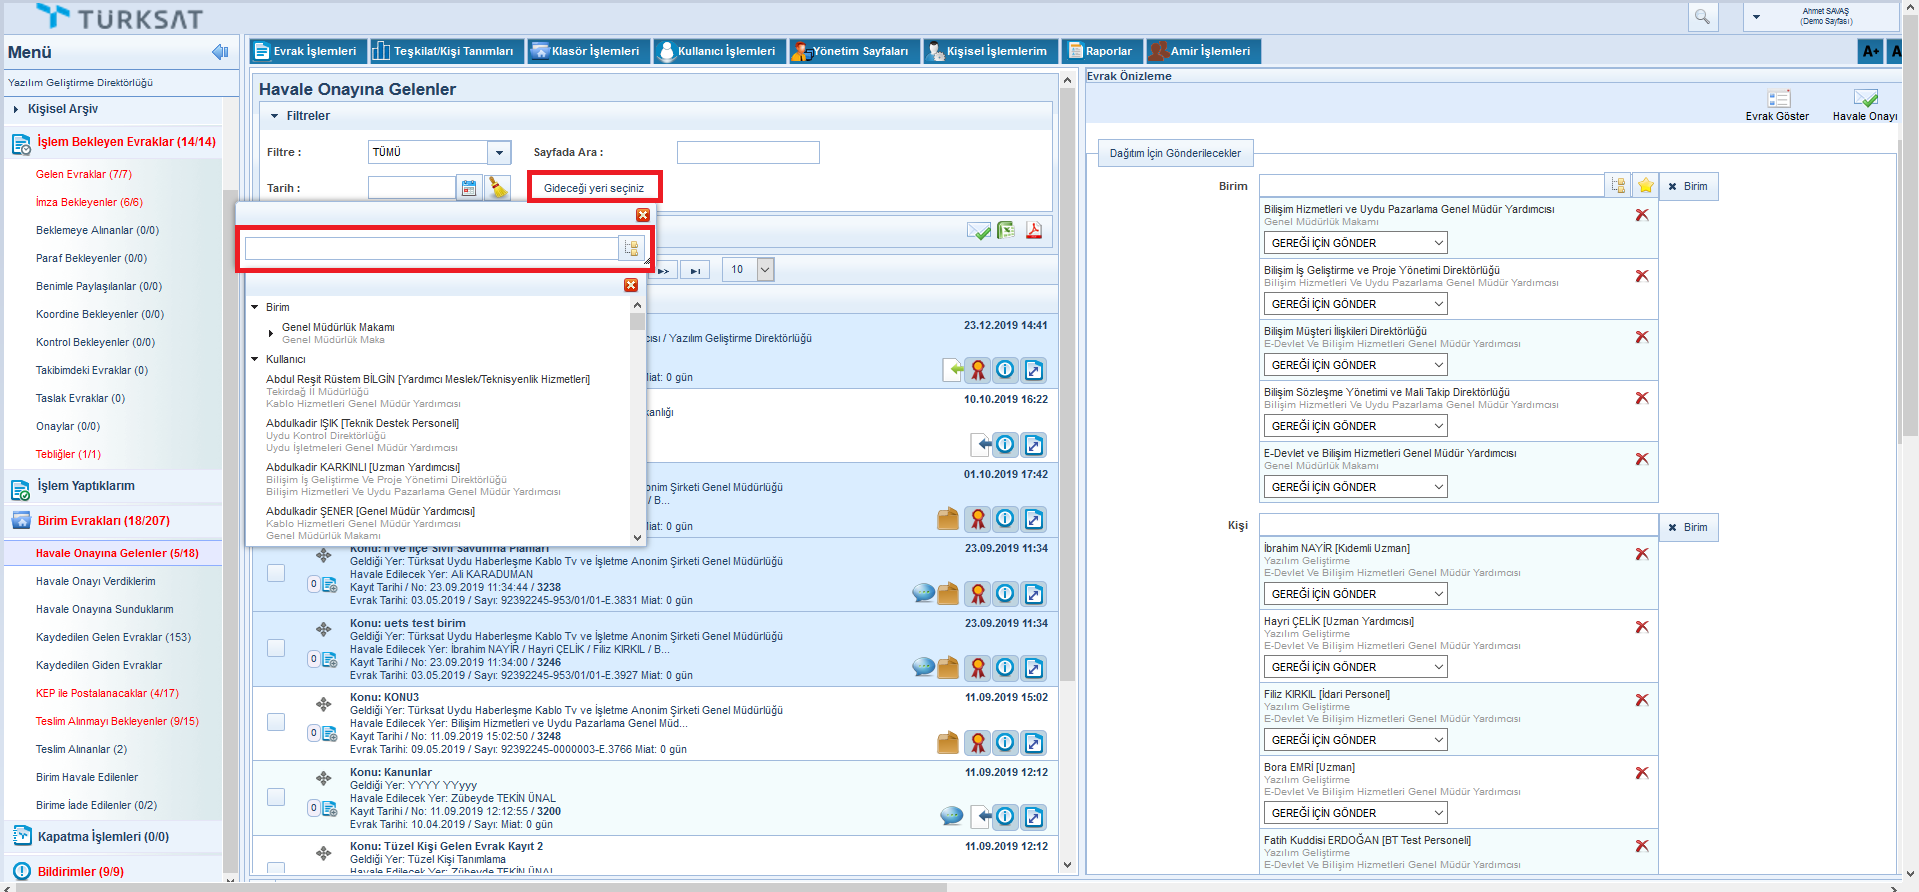Select the checkbox for uets test birim
Viewport: 1919px width, 892px height.
[276, 648]
